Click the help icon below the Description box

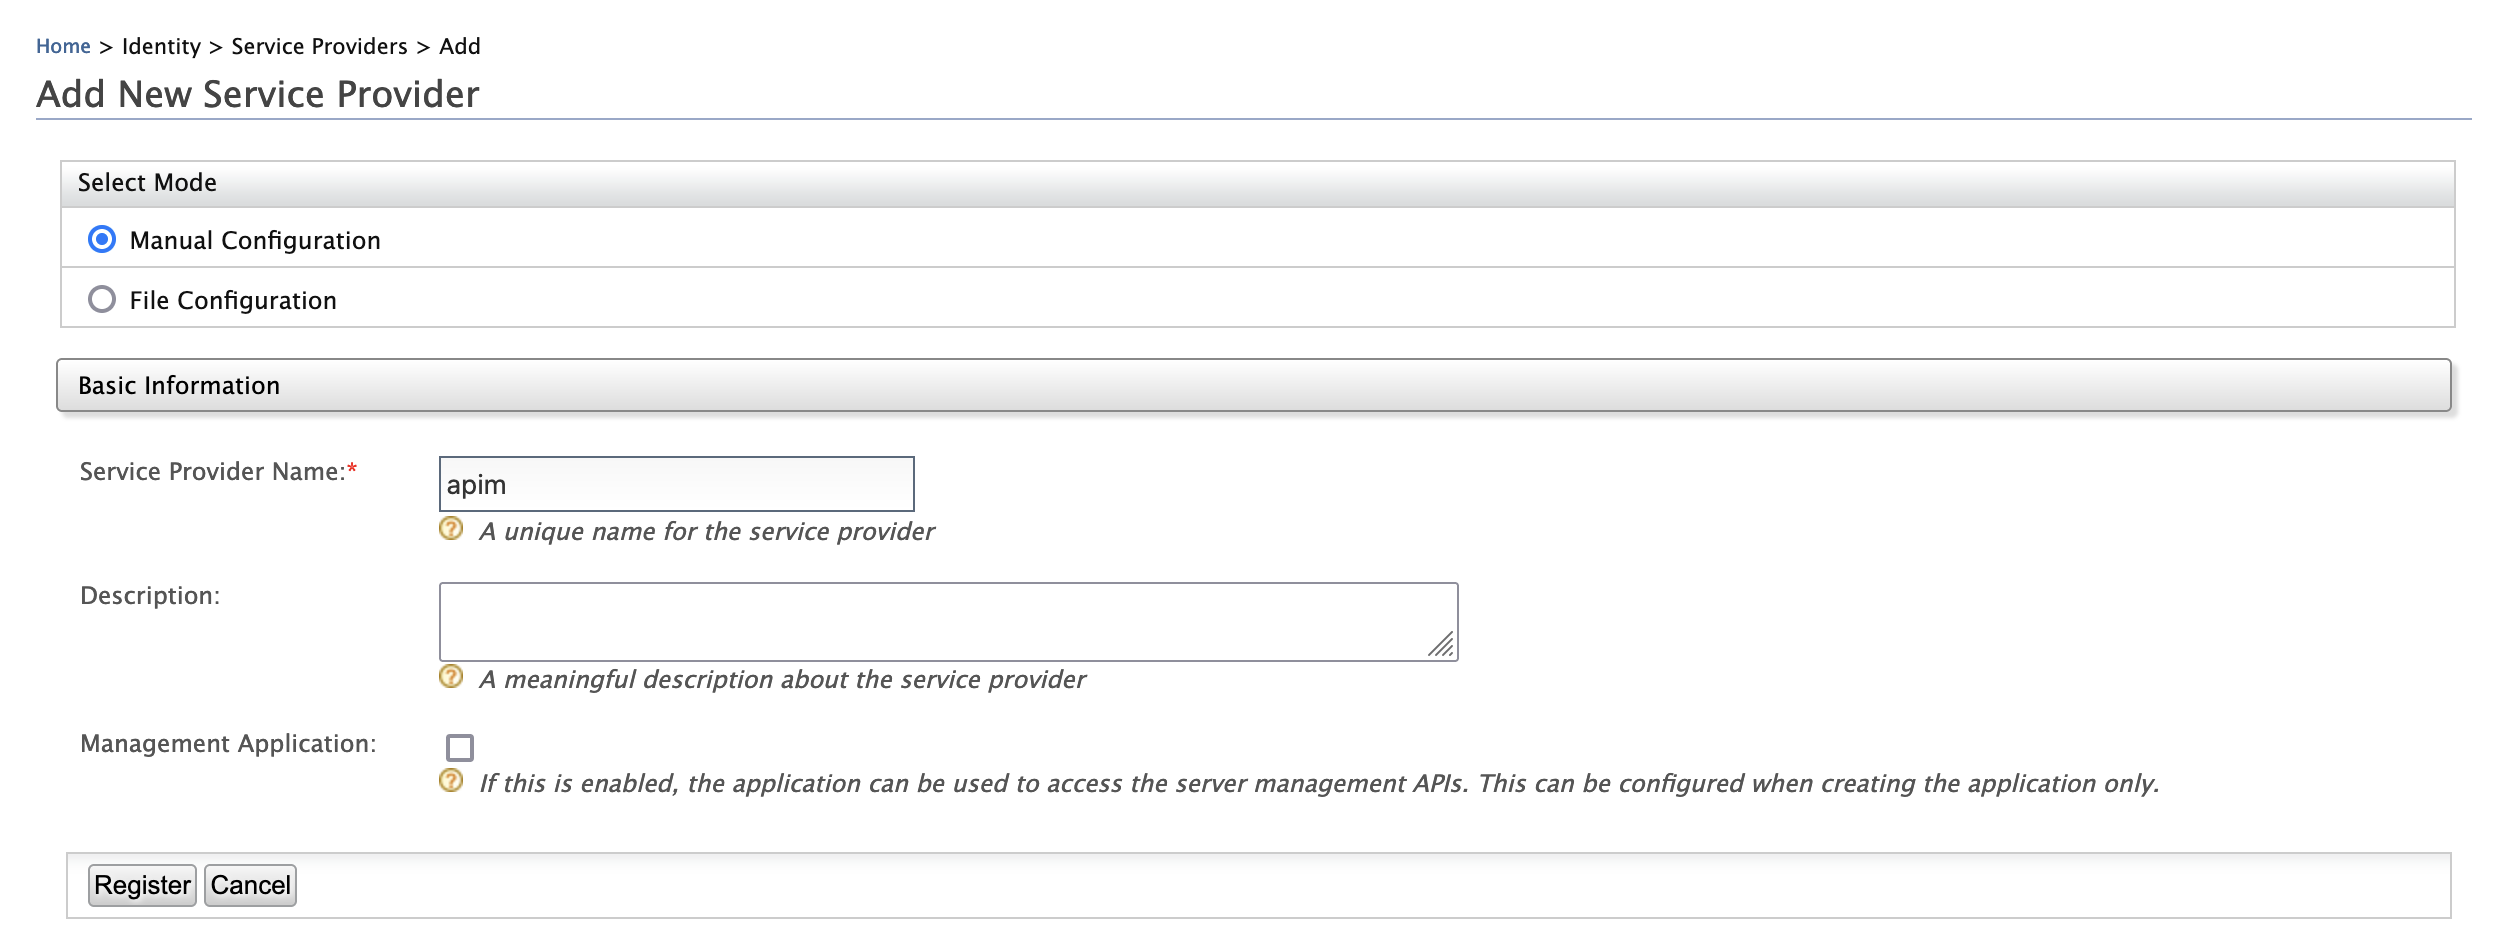pyautogui.click(x=452, y=675)
